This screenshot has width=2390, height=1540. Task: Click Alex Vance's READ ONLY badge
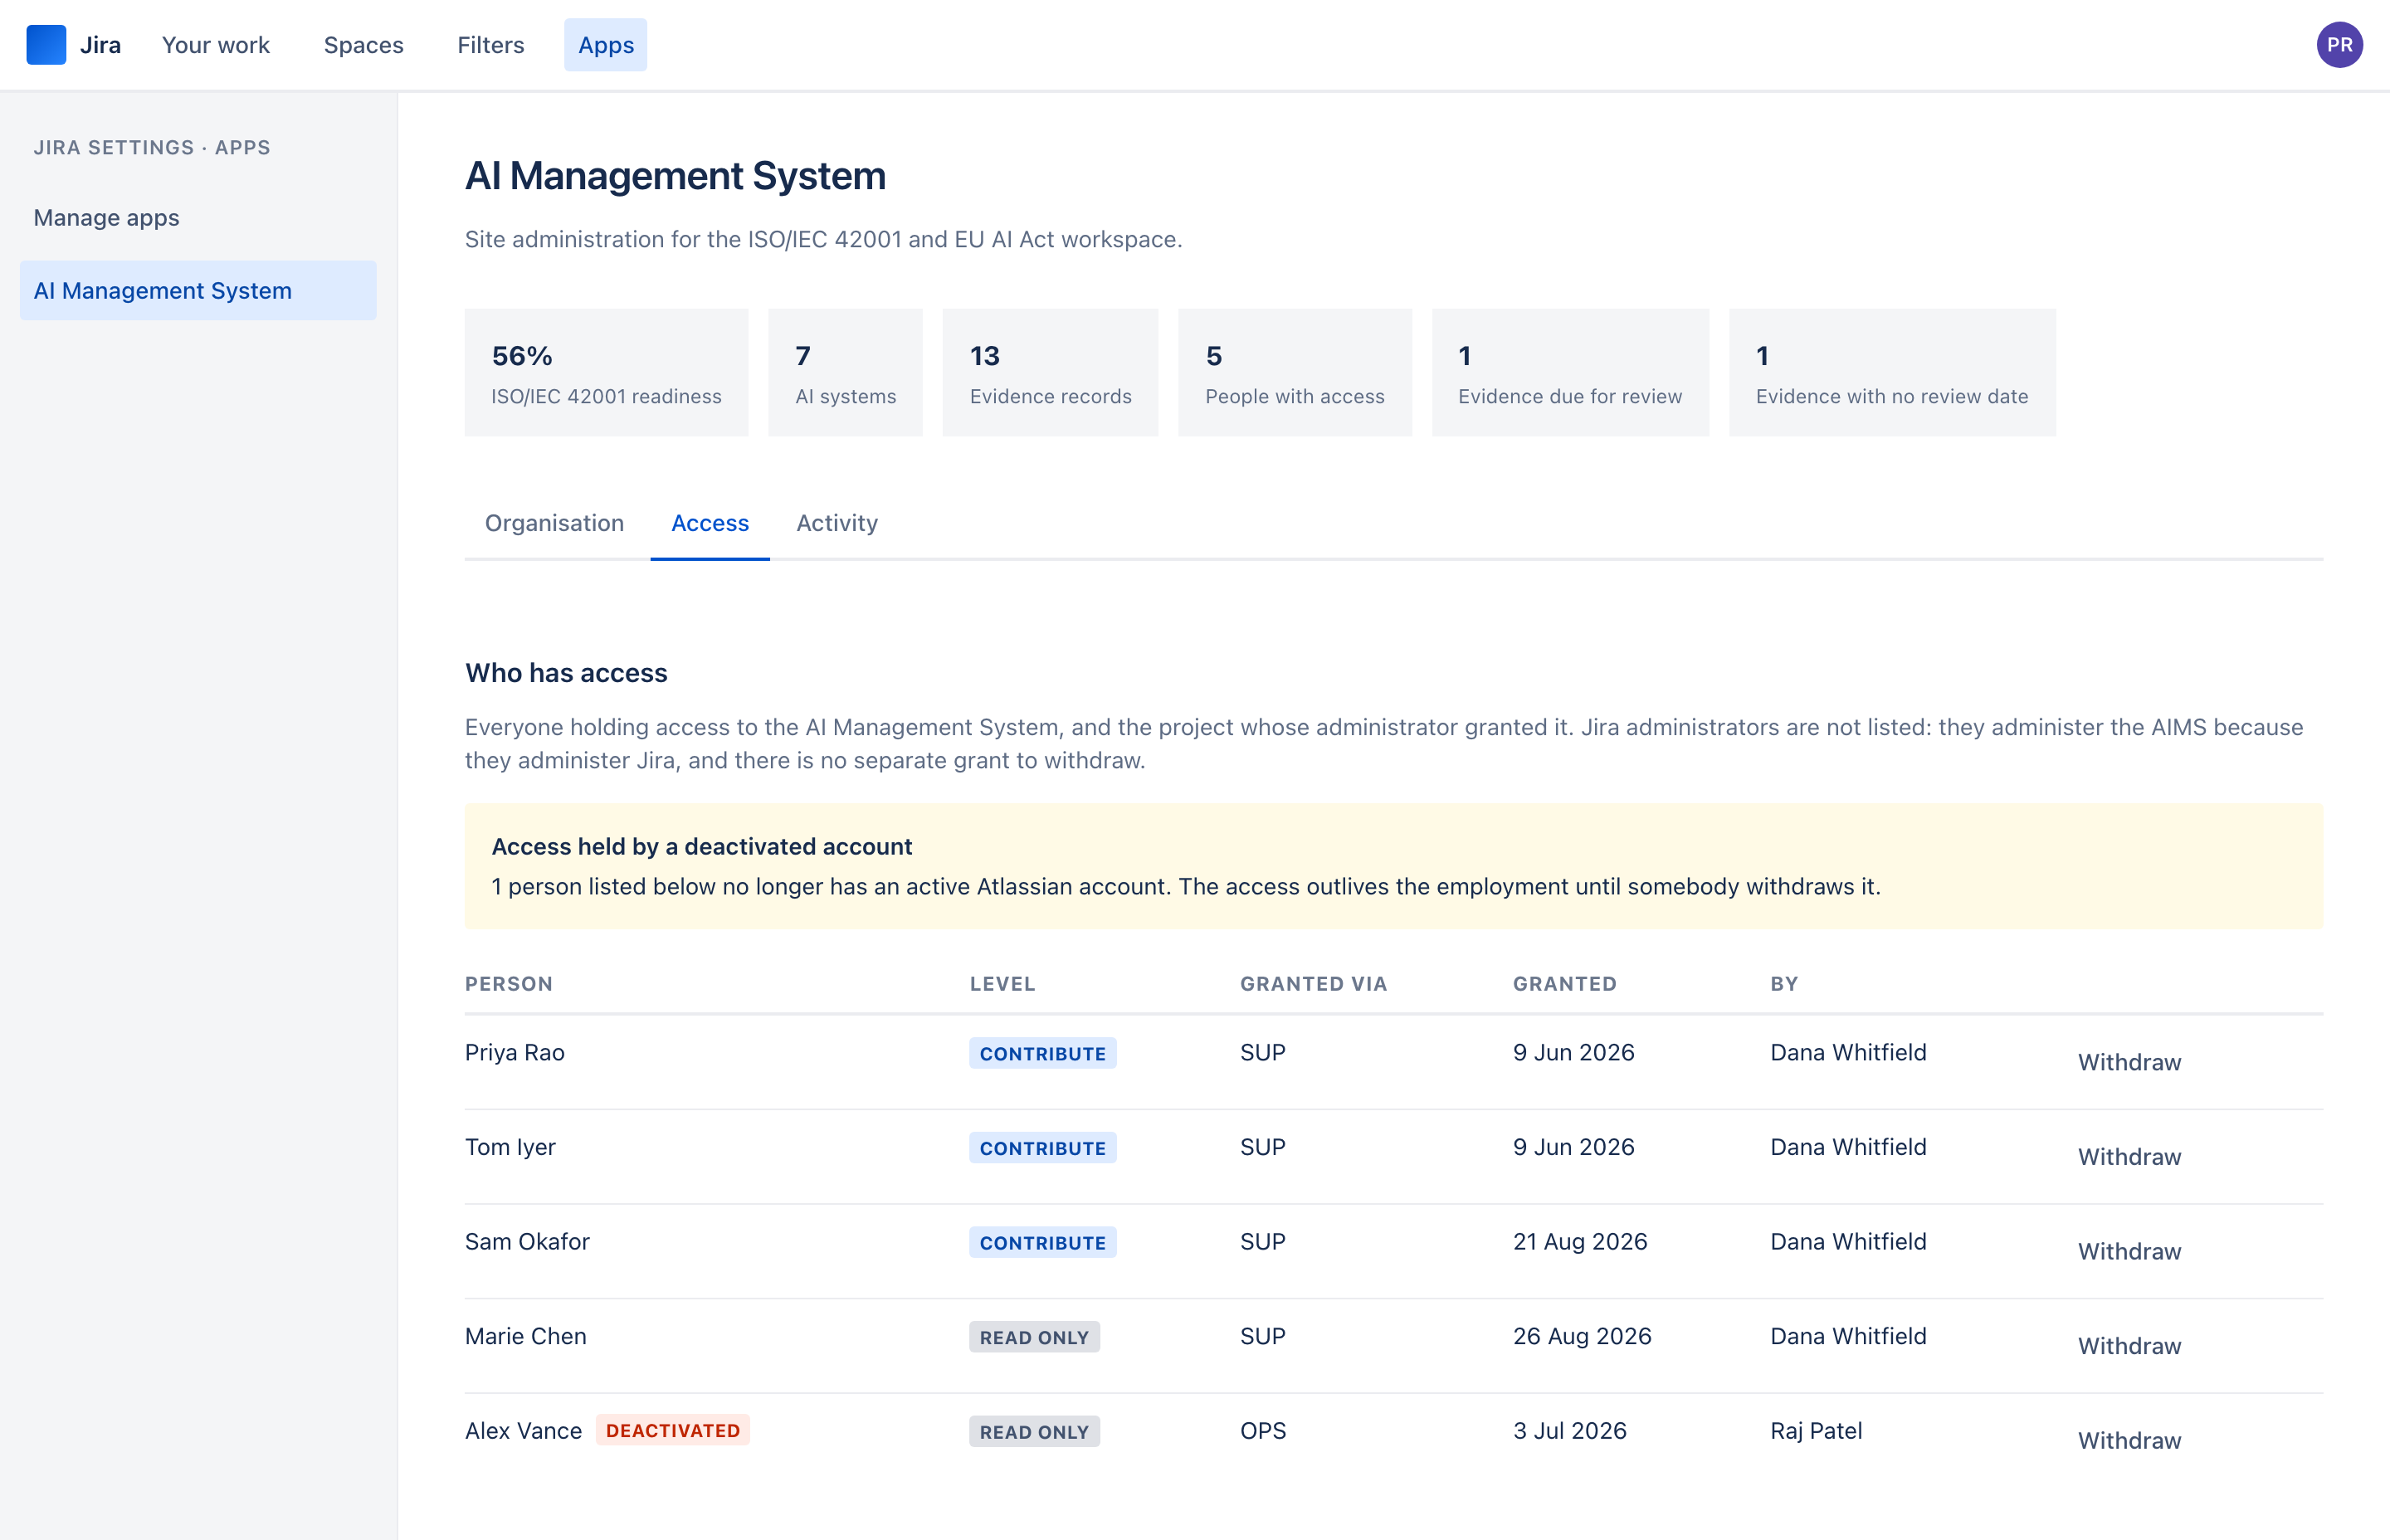pyautogui.click(x=1034, y=1432)
